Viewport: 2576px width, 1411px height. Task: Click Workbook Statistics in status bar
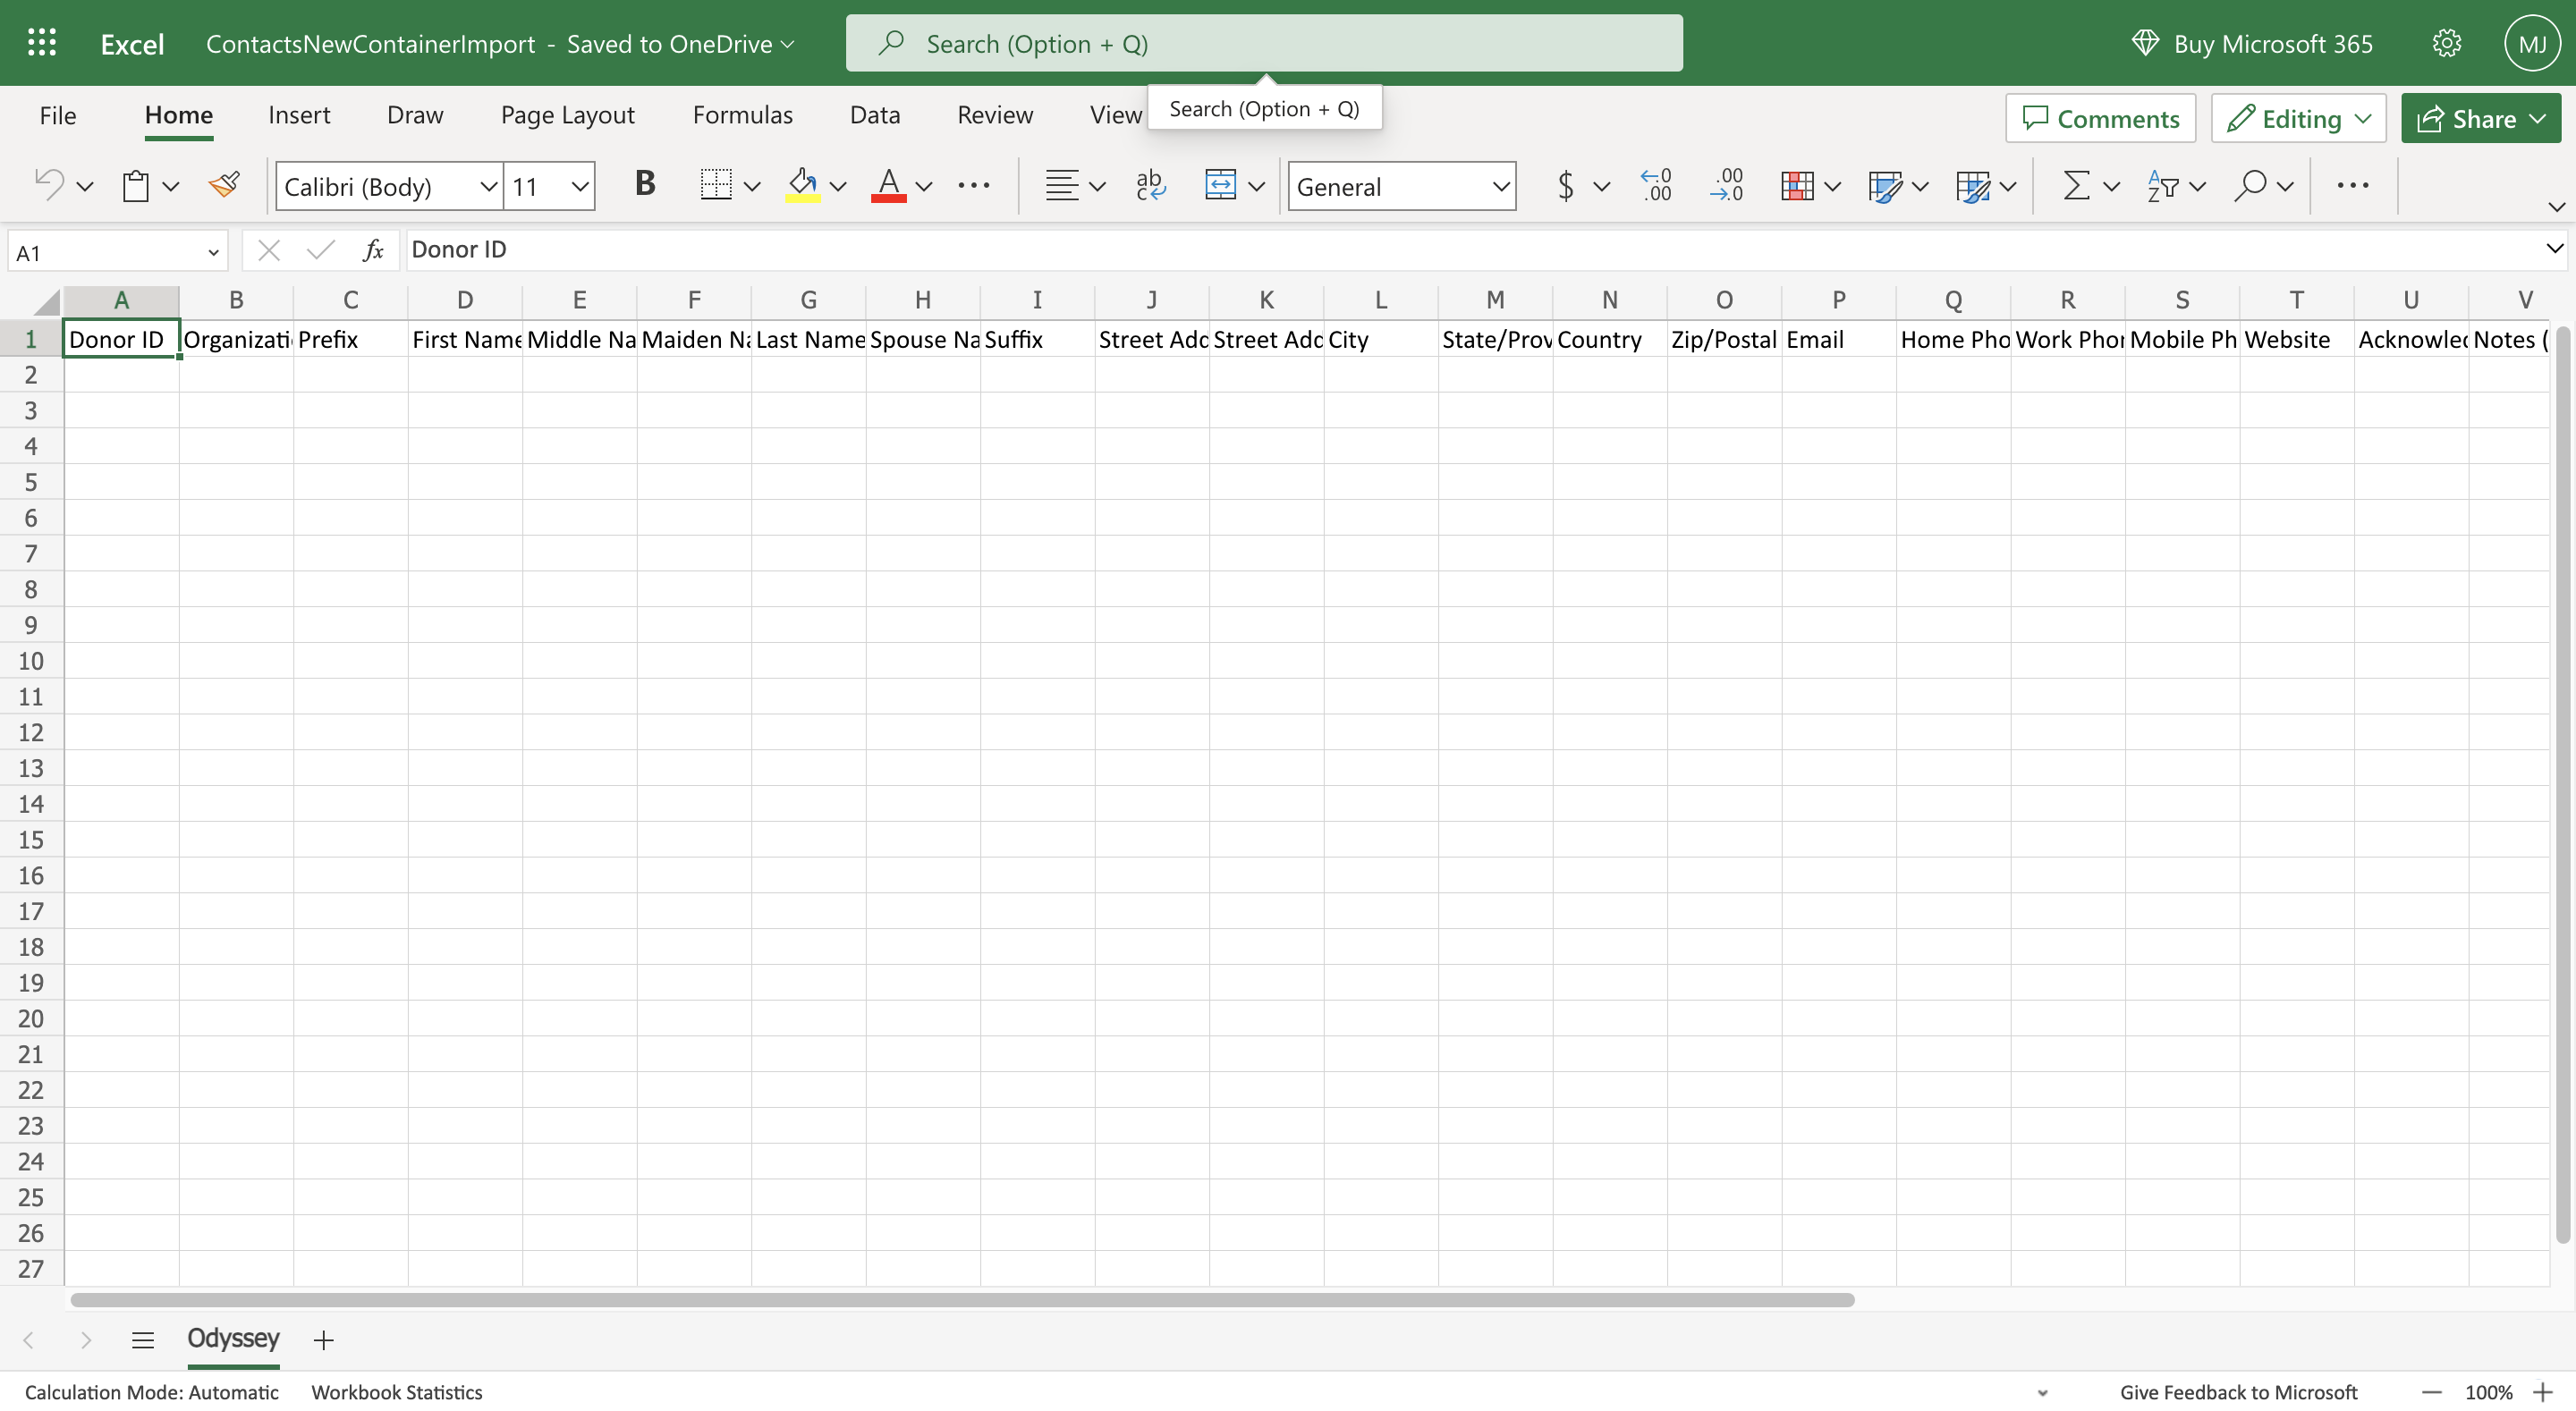click(x=396, y=1392)
